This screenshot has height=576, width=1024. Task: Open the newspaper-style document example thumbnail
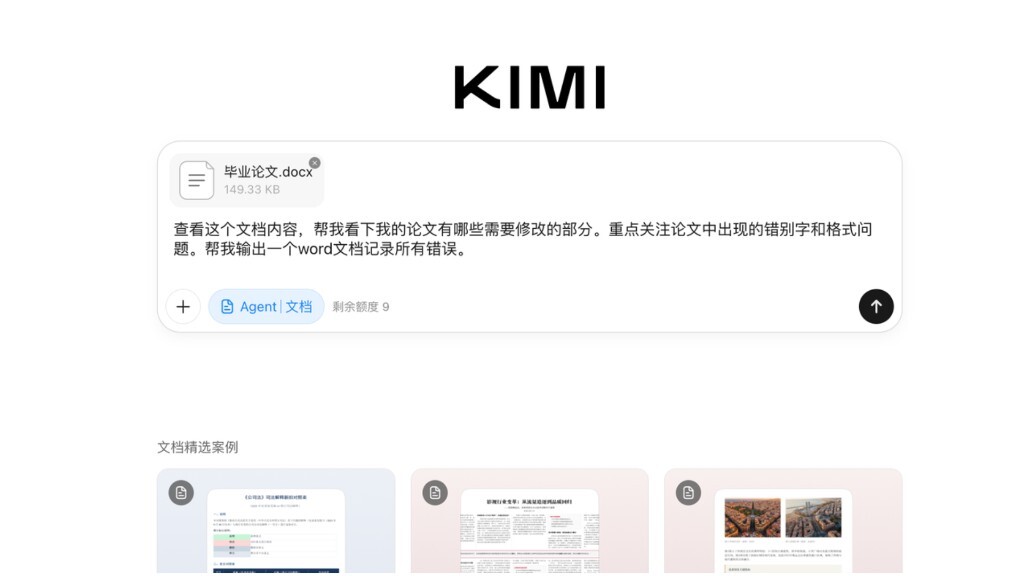coord(529,532)
